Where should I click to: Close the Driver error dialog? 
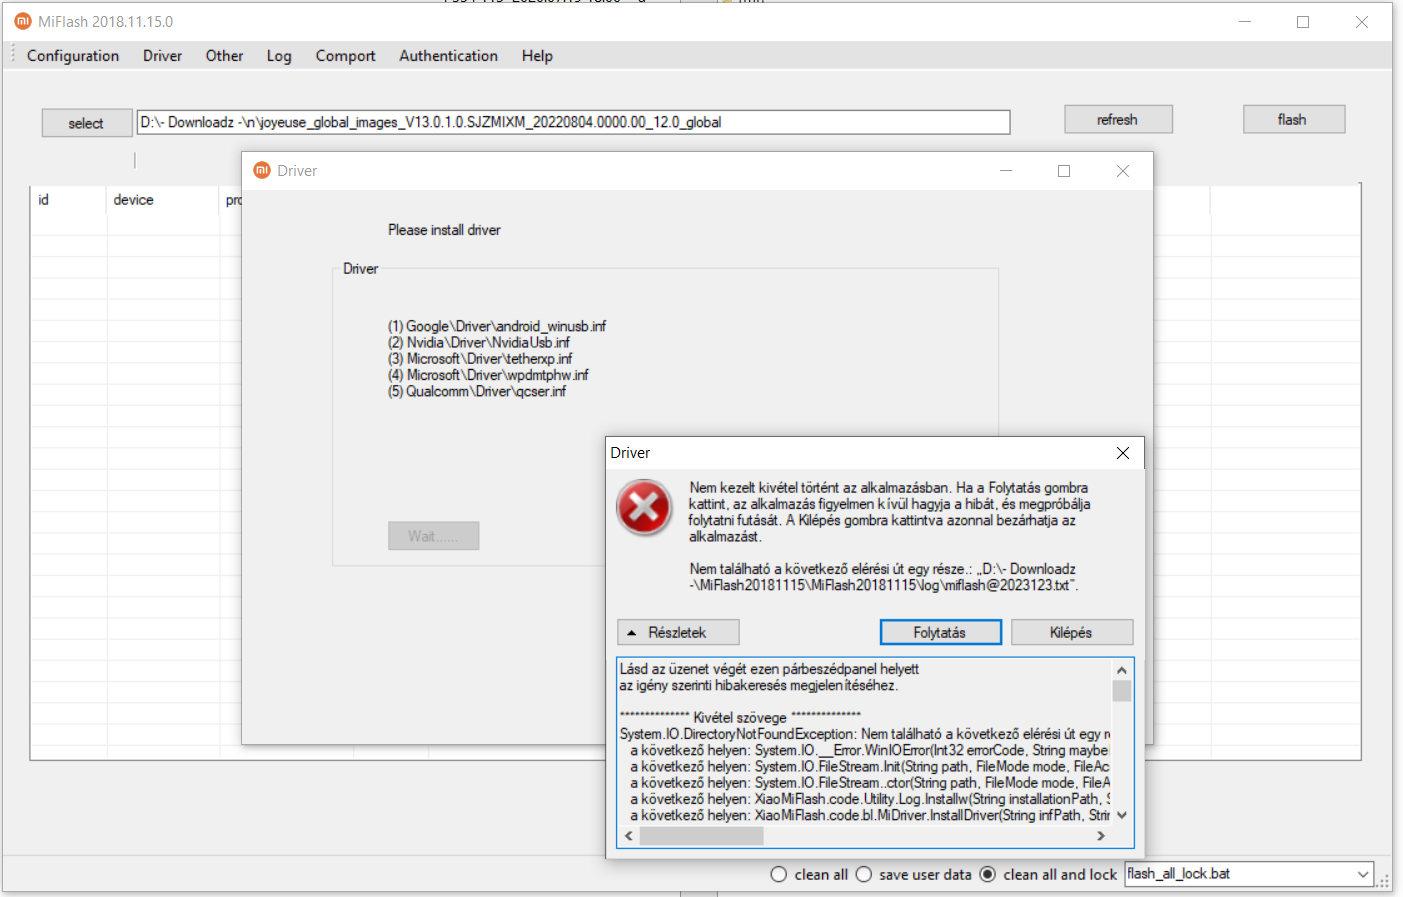(x=1123, y=453)
